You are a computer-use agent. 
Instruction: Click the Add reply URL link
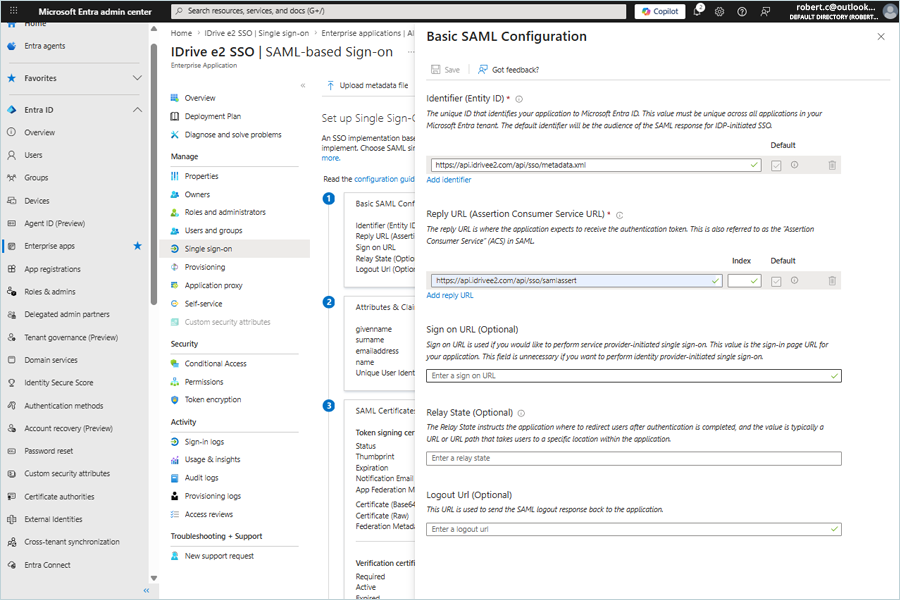450,295
